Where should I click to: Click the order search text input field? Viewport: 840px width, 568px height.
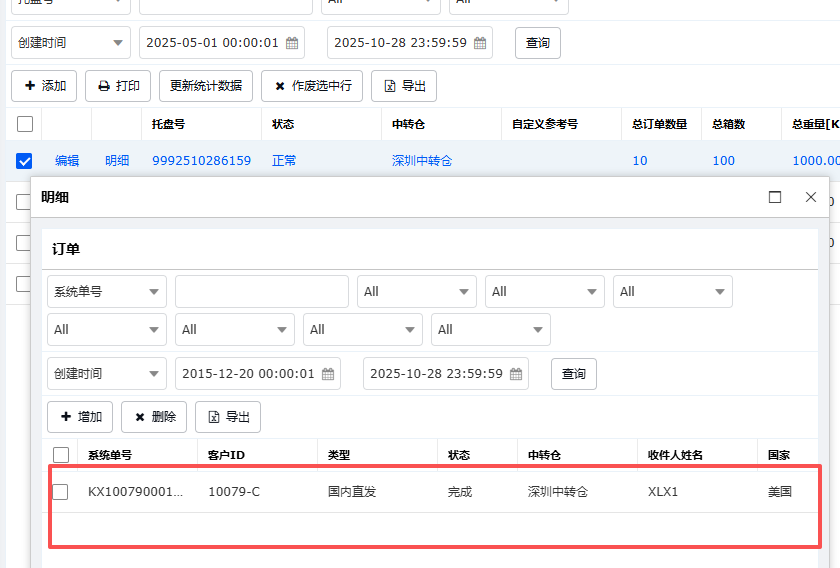(261, 292)
